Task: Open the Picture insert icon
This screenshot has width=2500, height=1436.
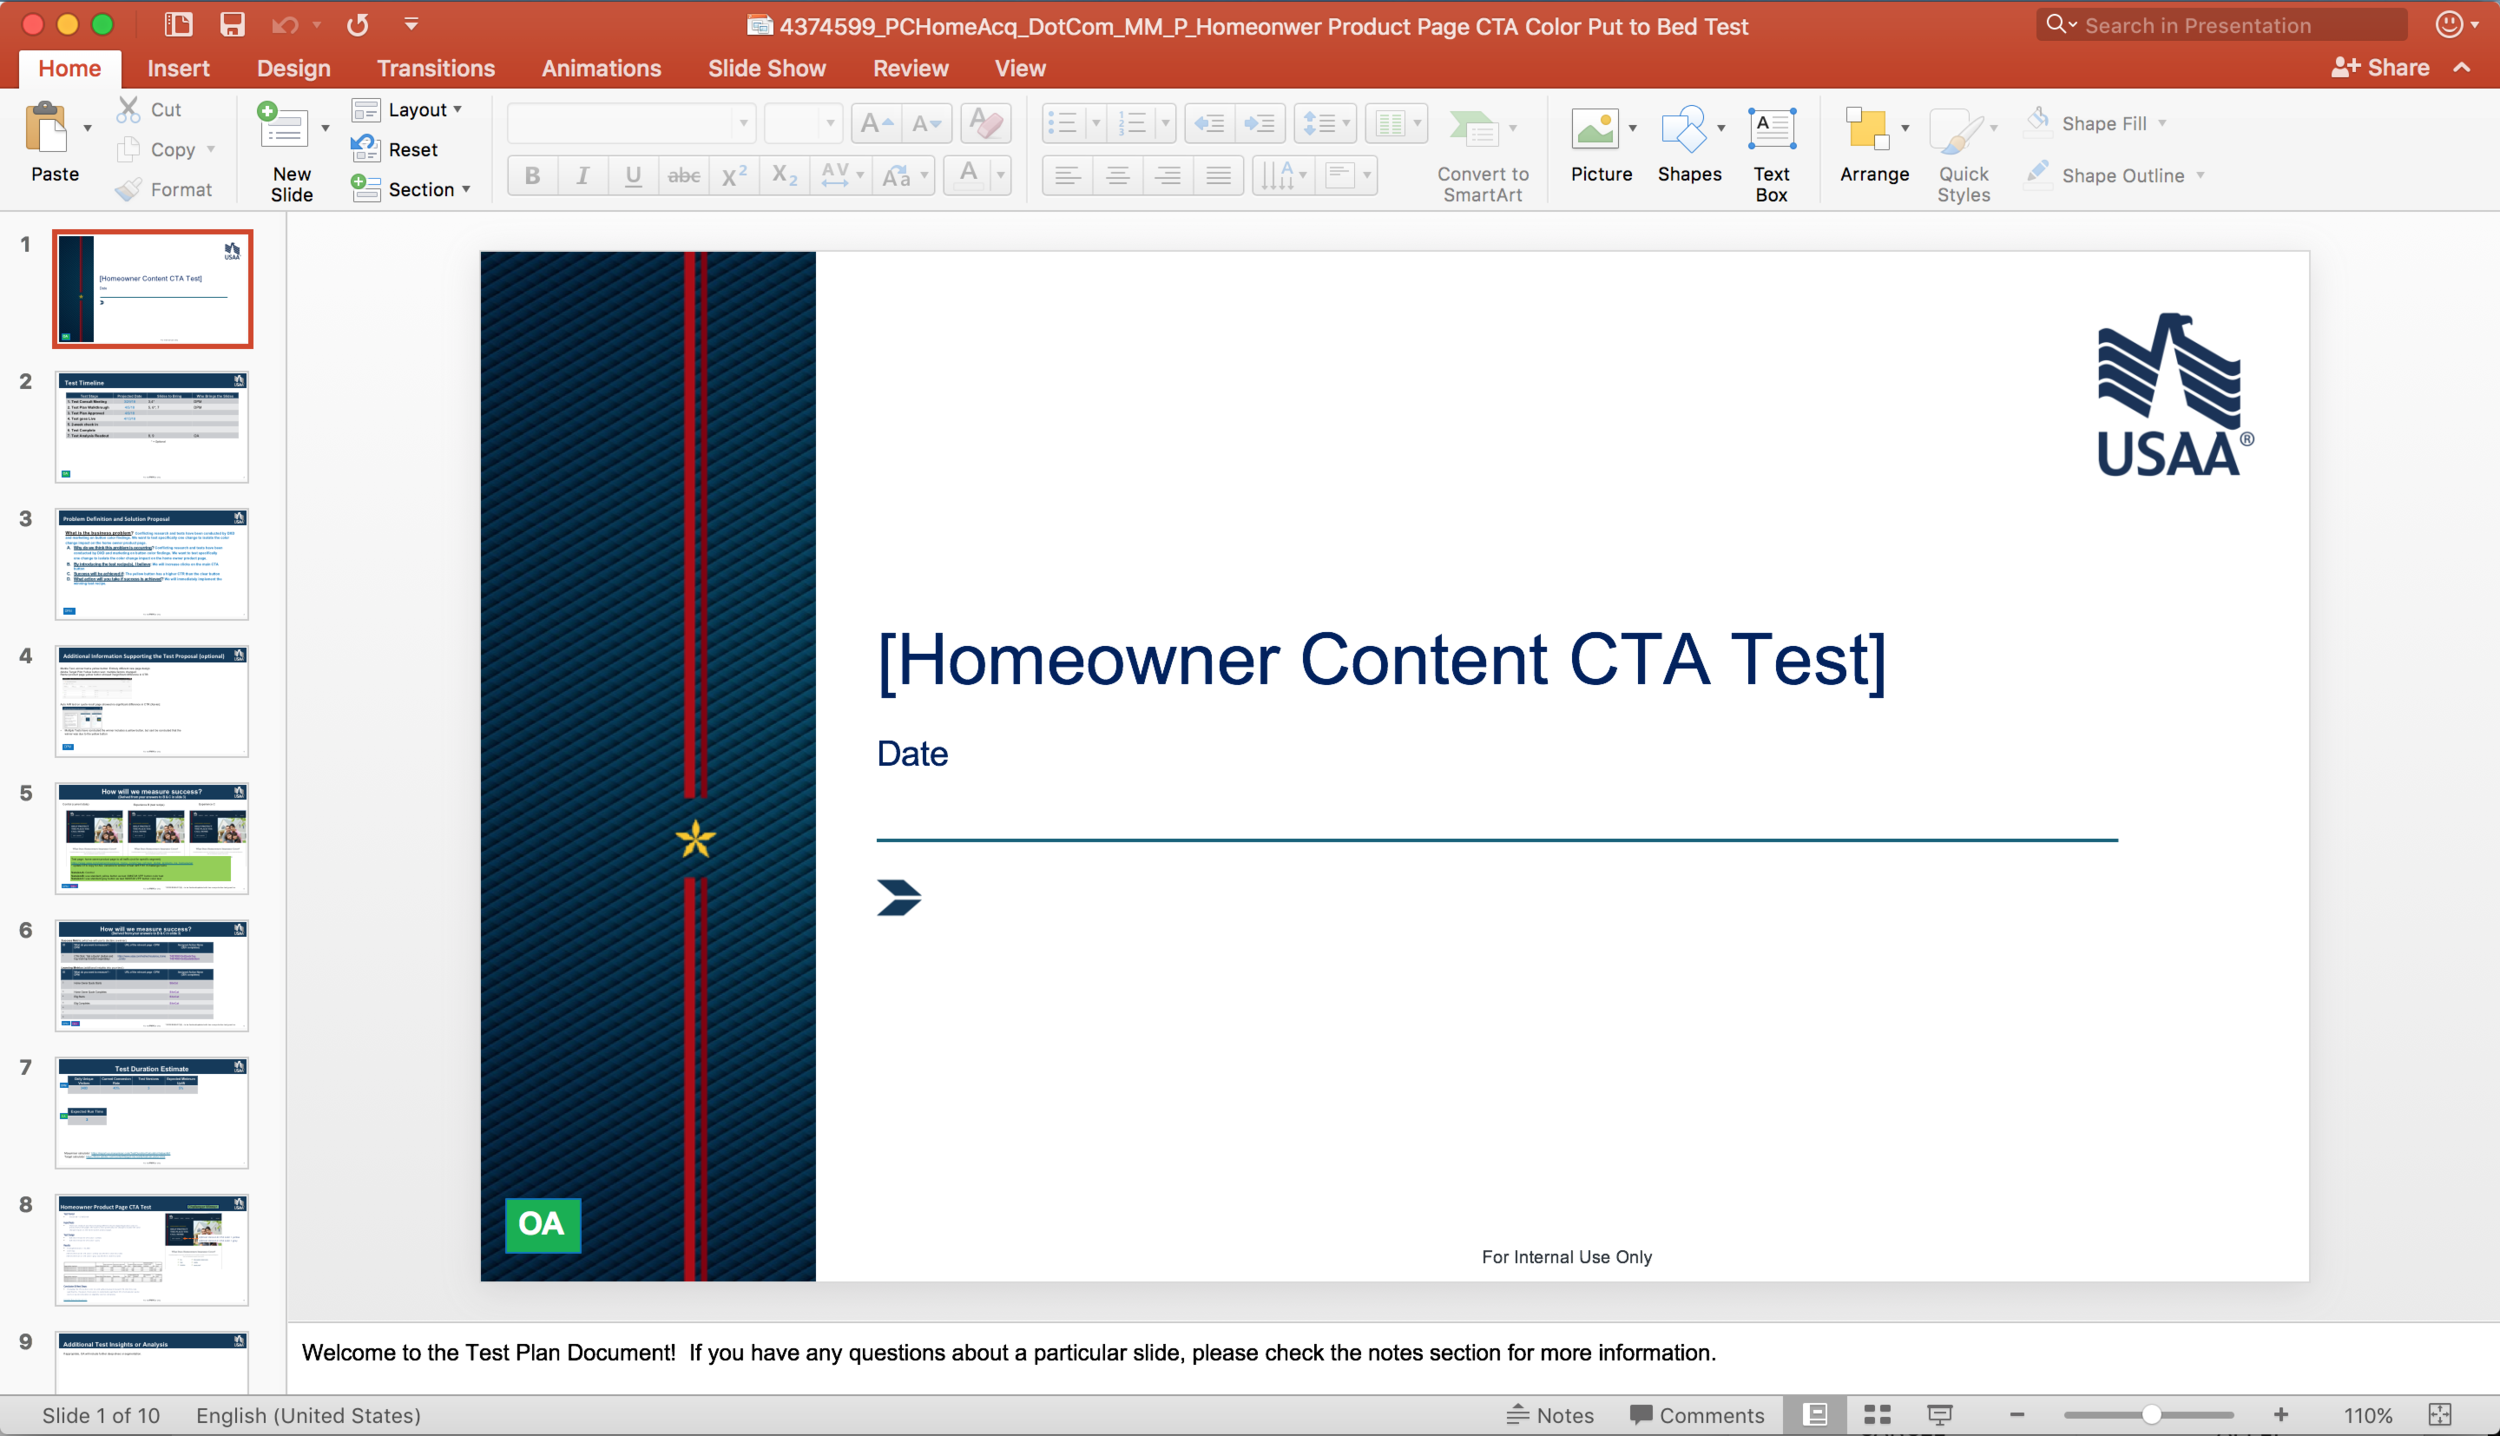Action: (1595, 130)
